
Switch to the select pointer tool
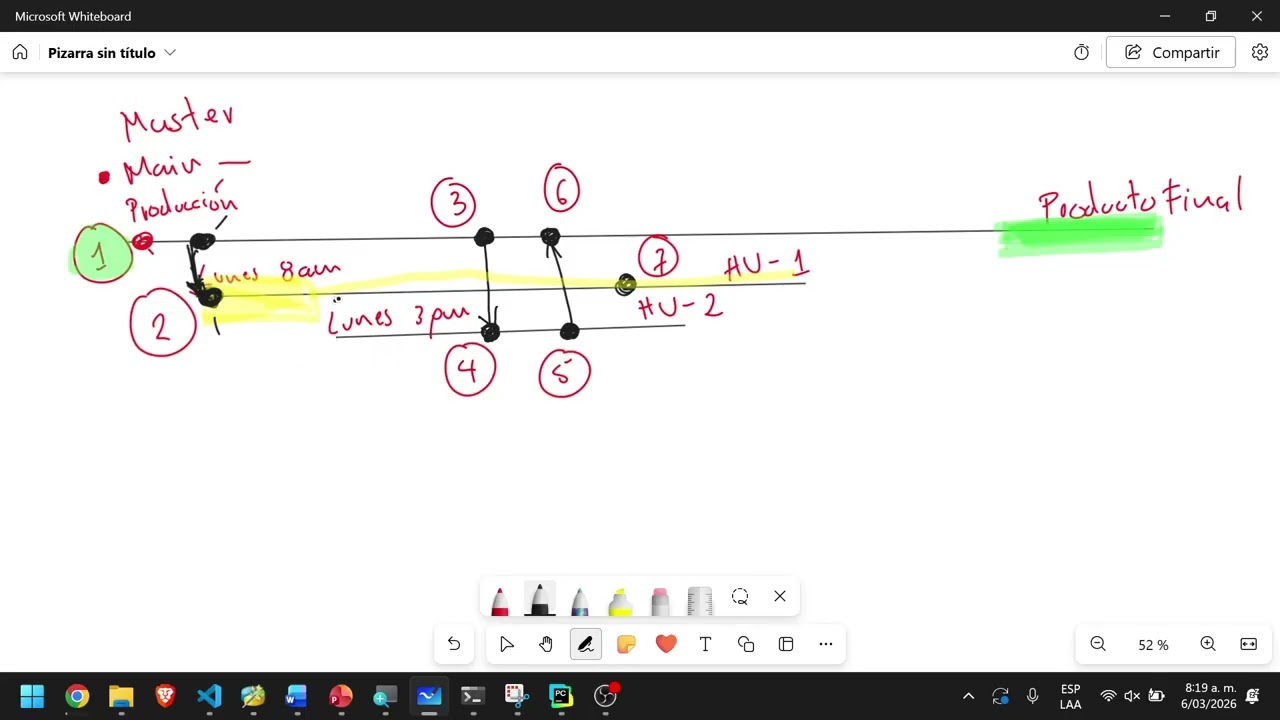pyautogui.click(x=507, y=645)
